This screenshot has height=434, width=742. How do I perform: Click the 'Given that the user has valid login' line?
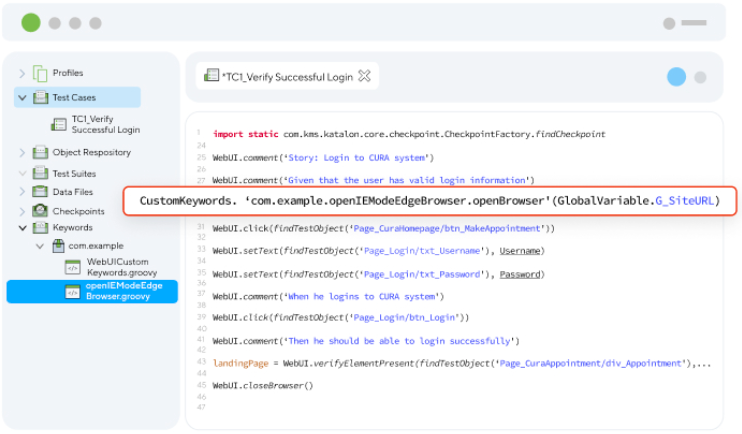pyautogui.click(x=373, y=180)
